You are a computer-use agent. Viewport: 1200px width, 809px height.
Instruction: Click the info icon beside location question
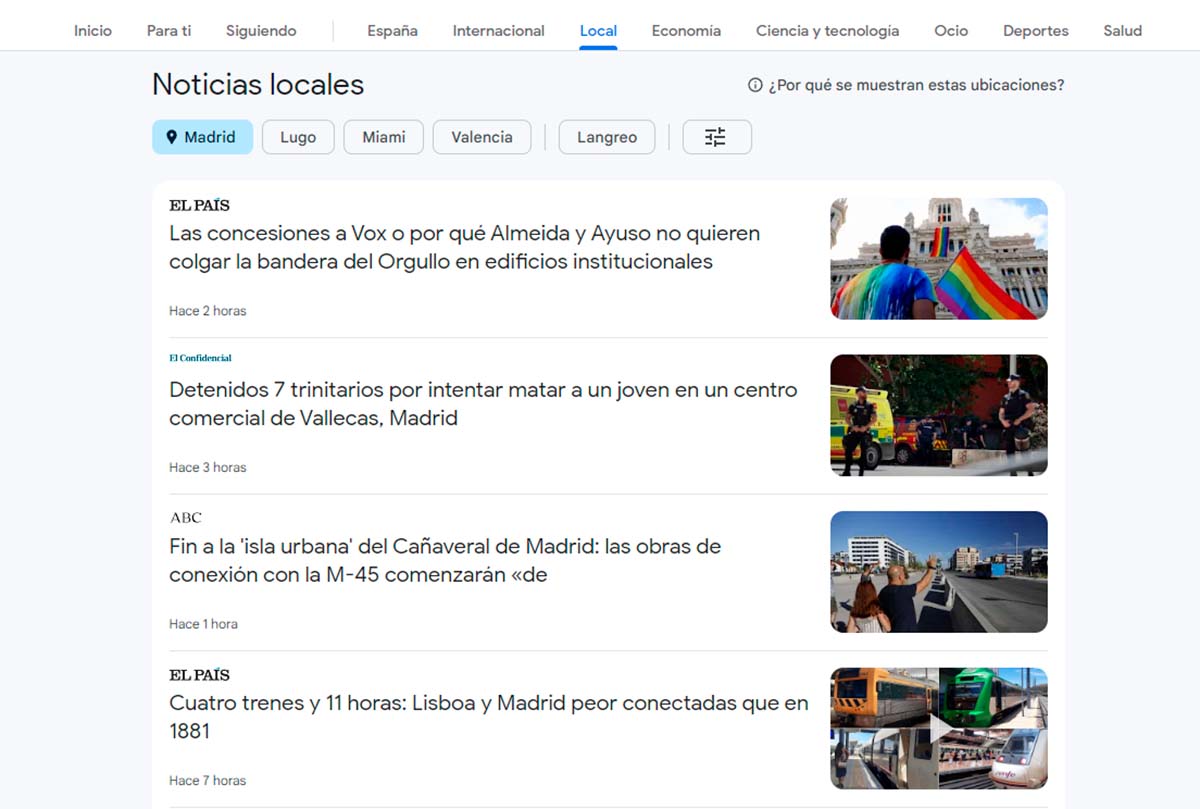(755, 85)
